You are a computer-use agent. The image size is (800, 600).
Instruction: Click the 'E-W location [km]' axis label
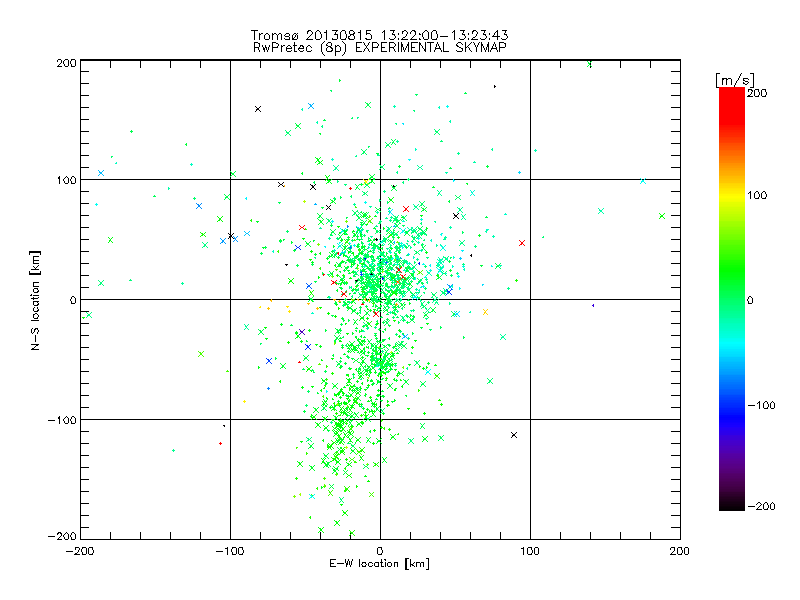(x=379, y=564)
